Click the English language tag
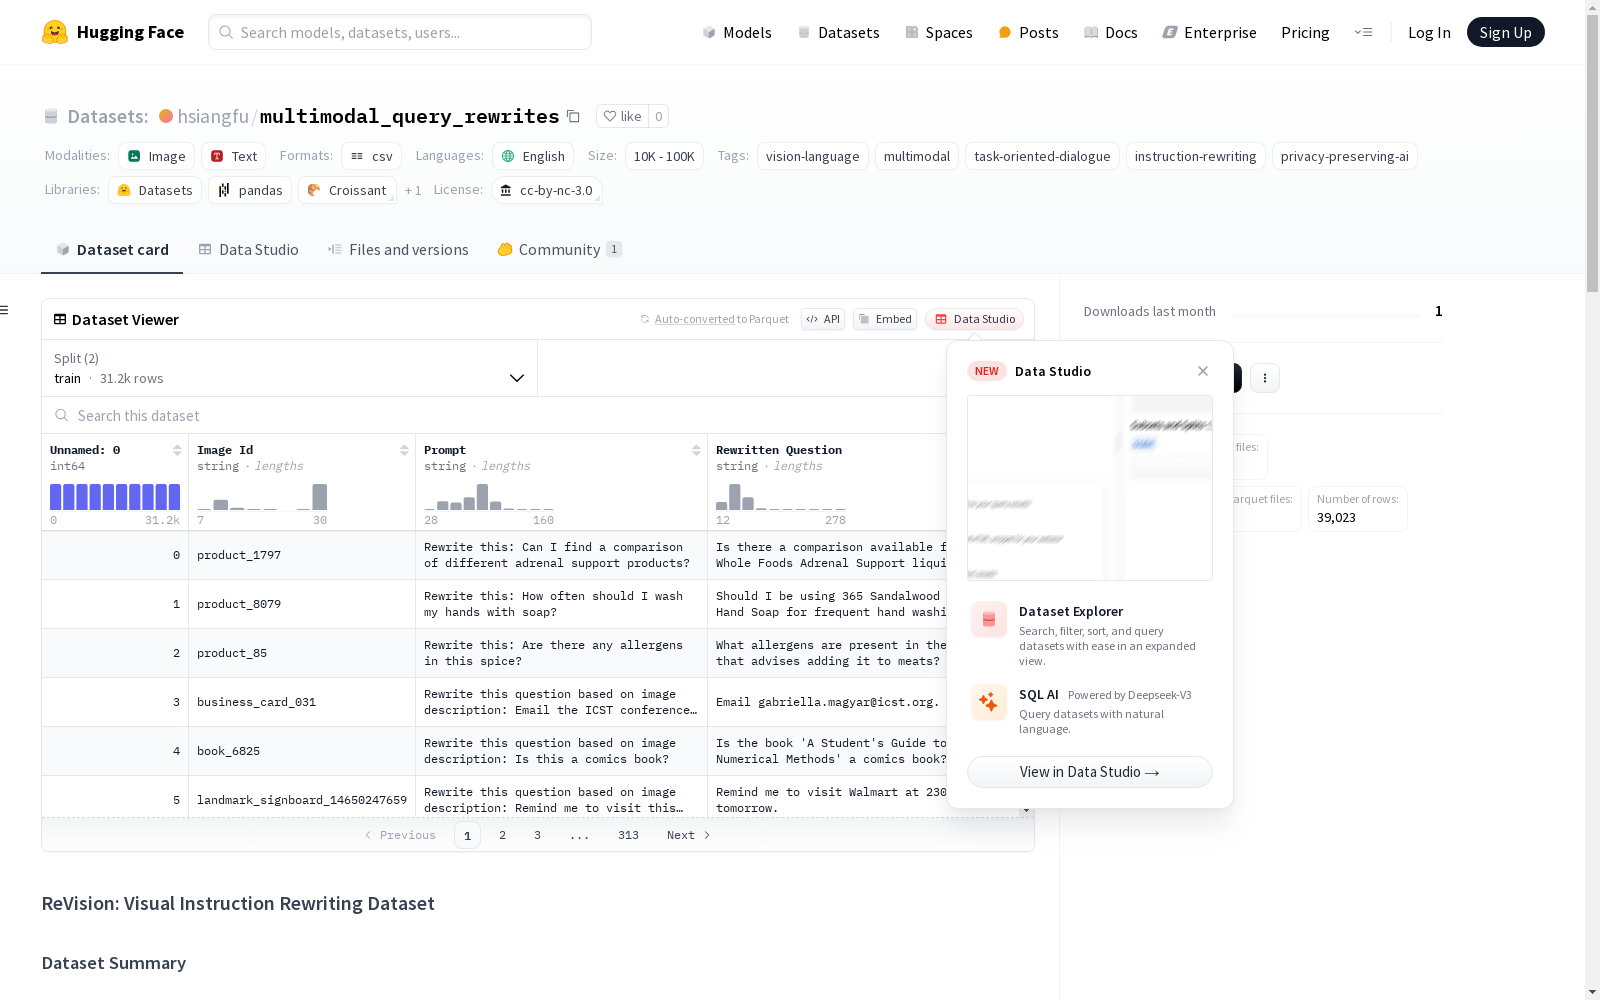 [x=534, y=156]
